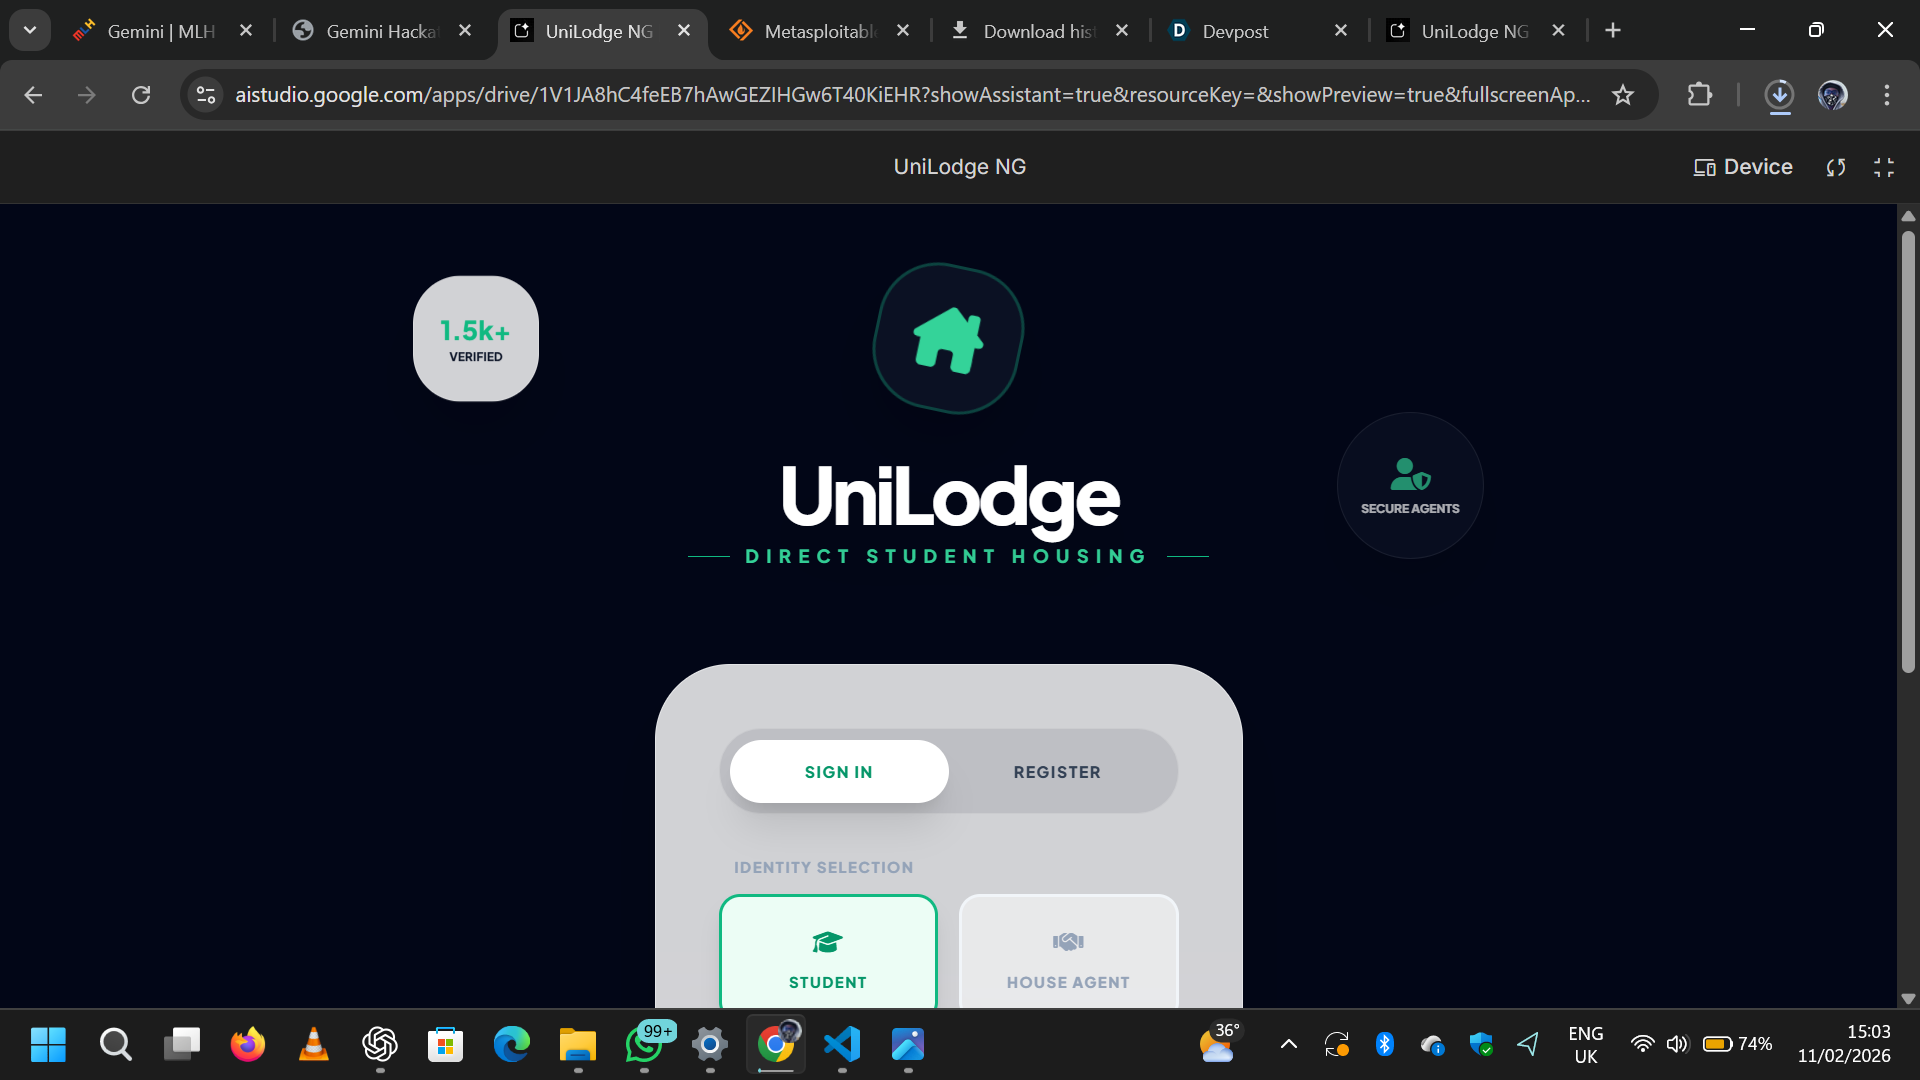The height and width of the screenshot is (1080, 1920).
Task: Switch to the Register toggle
Action: click(x=1057, y=772)
